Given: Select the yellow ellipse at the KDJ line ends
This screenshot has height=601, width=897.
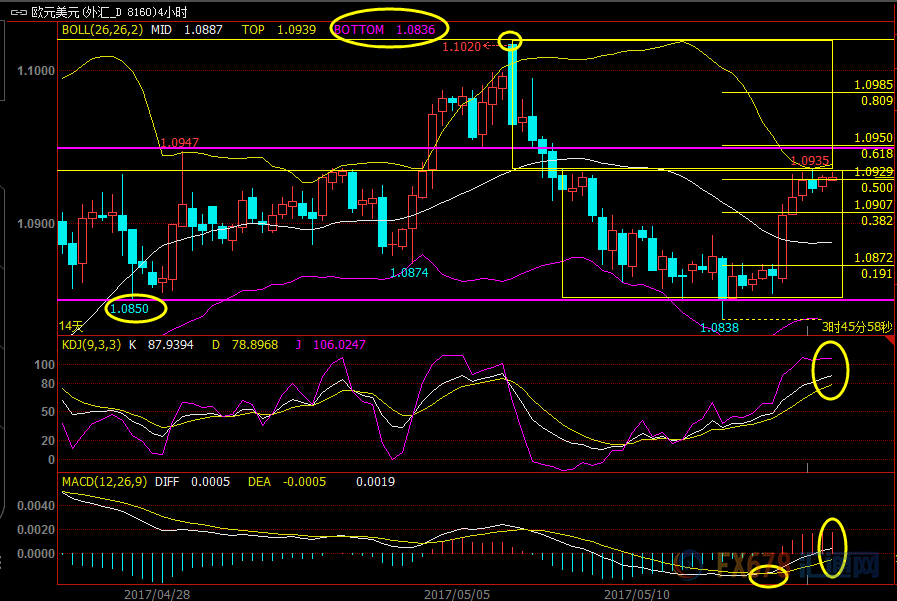Looking at the screenshot, I should (831, 369).
